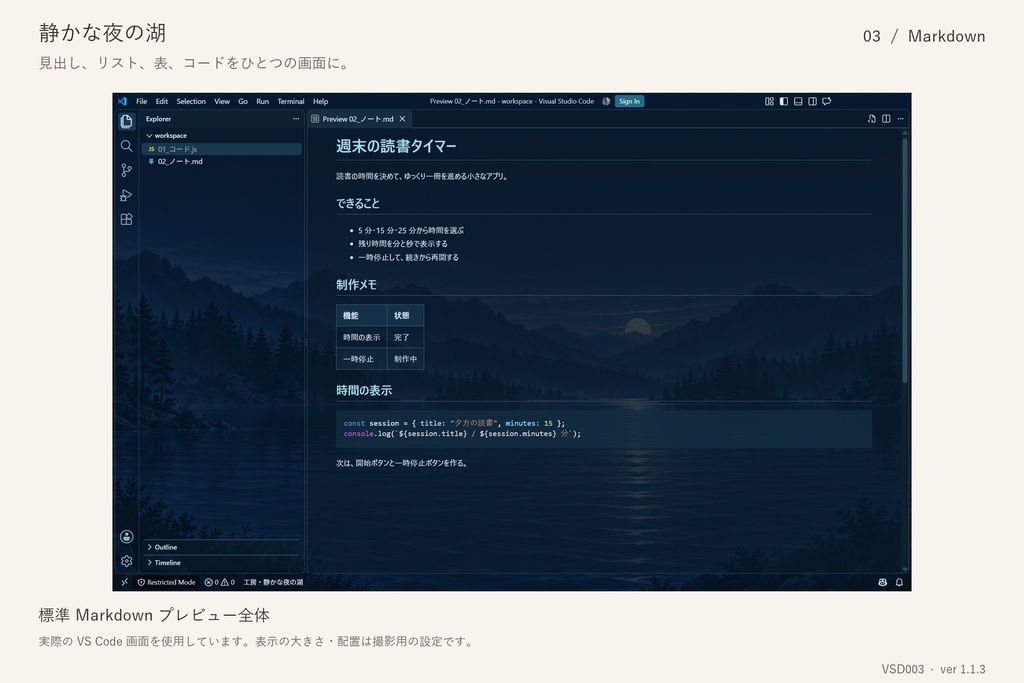Click the remote window status bar icon
Screen dimensions: 1024x683
point(124,582)
